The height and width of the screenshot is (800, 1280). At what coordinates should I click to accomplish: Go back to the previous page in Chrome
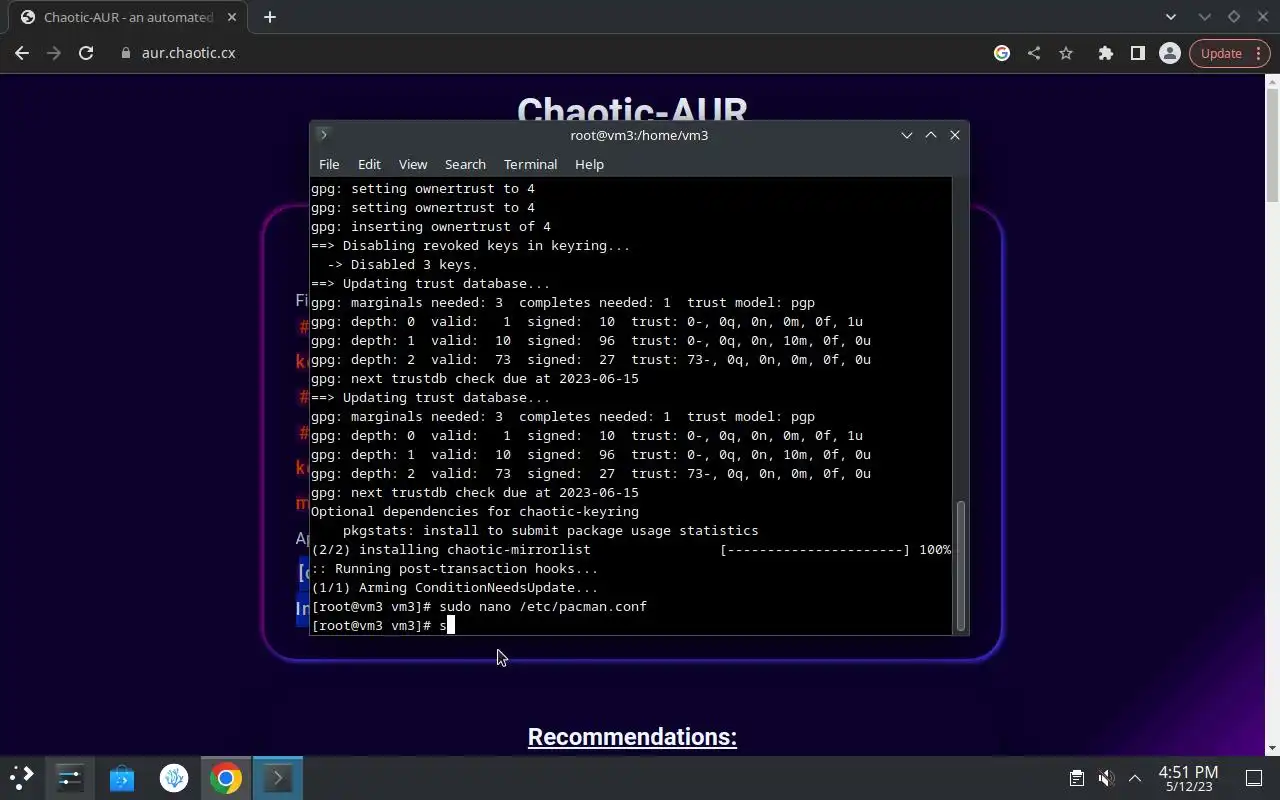(22, 53)
